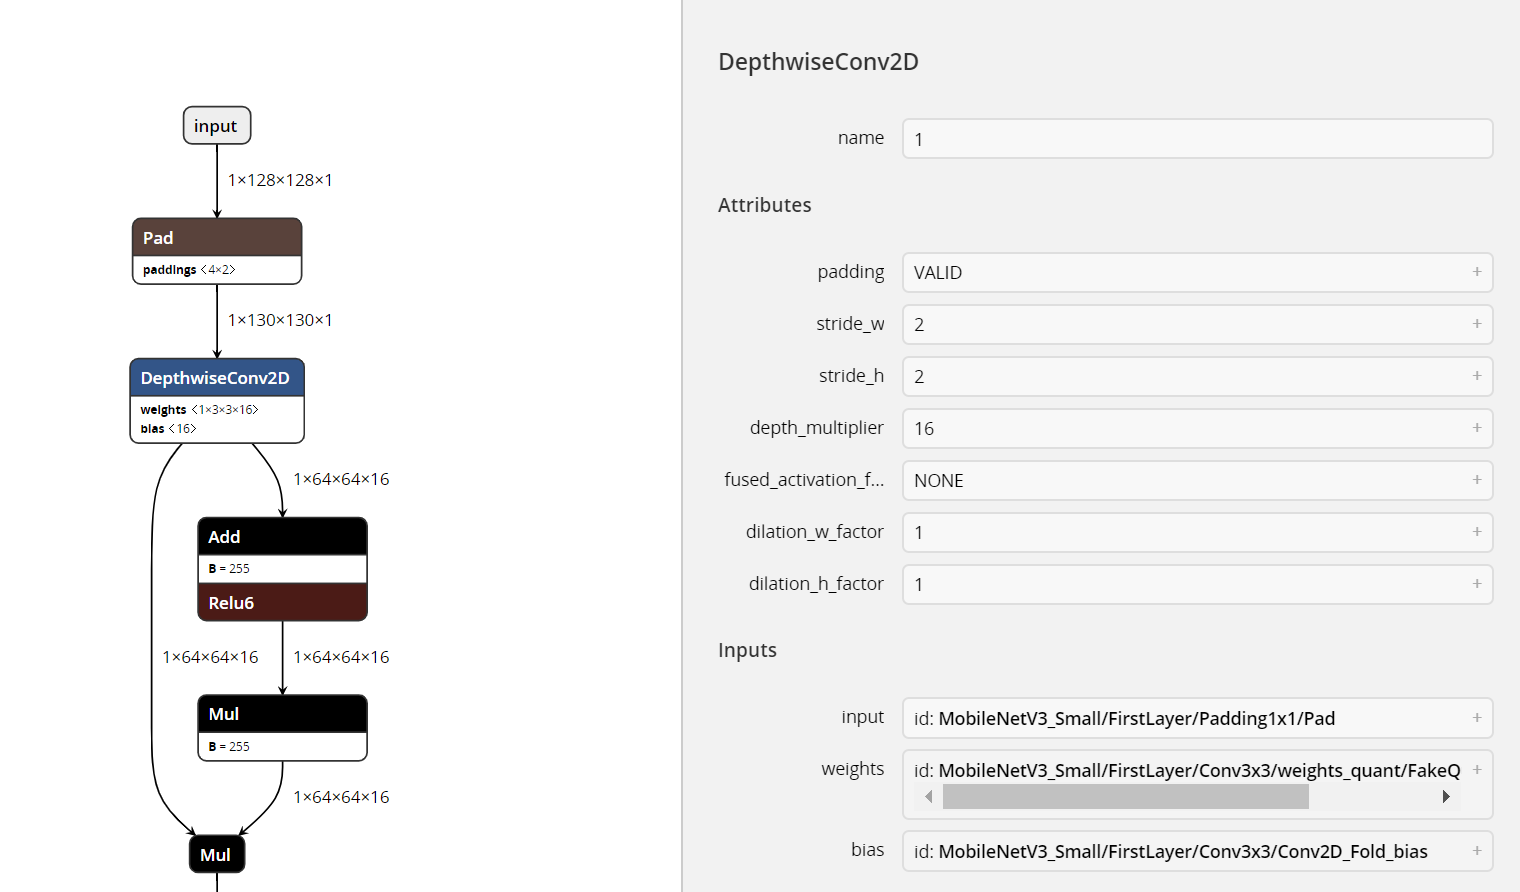Select the Add node

(282, 536)
